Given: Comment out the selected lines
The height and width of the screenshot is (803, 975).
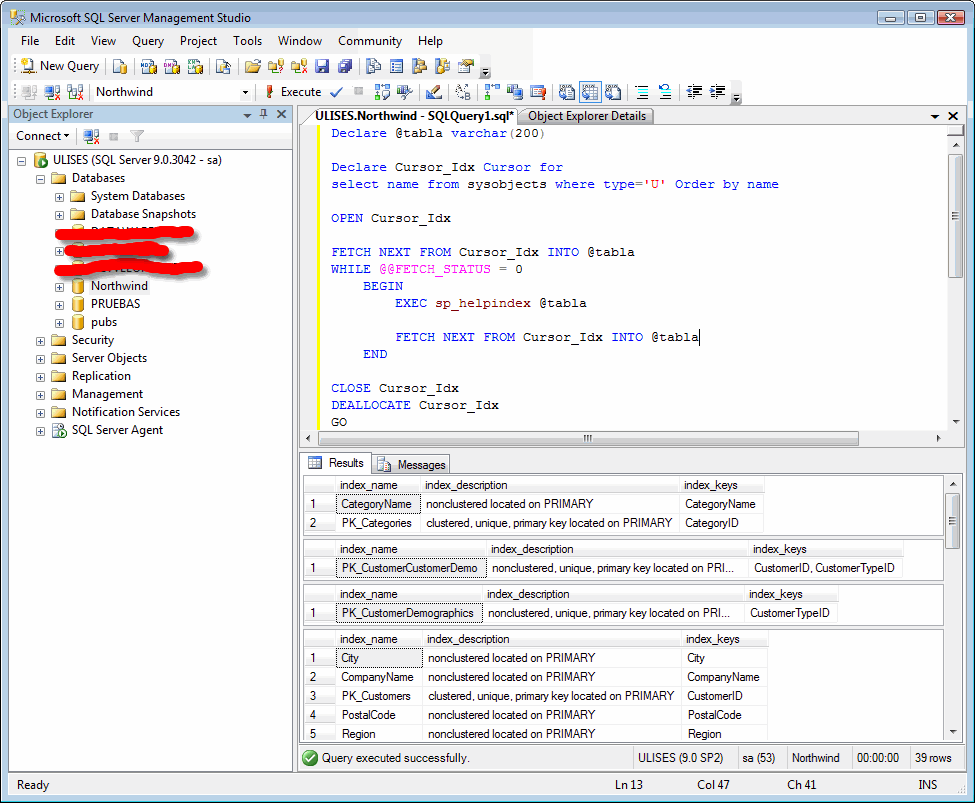Looking at the screenshot, I should (x=642, y=92).
